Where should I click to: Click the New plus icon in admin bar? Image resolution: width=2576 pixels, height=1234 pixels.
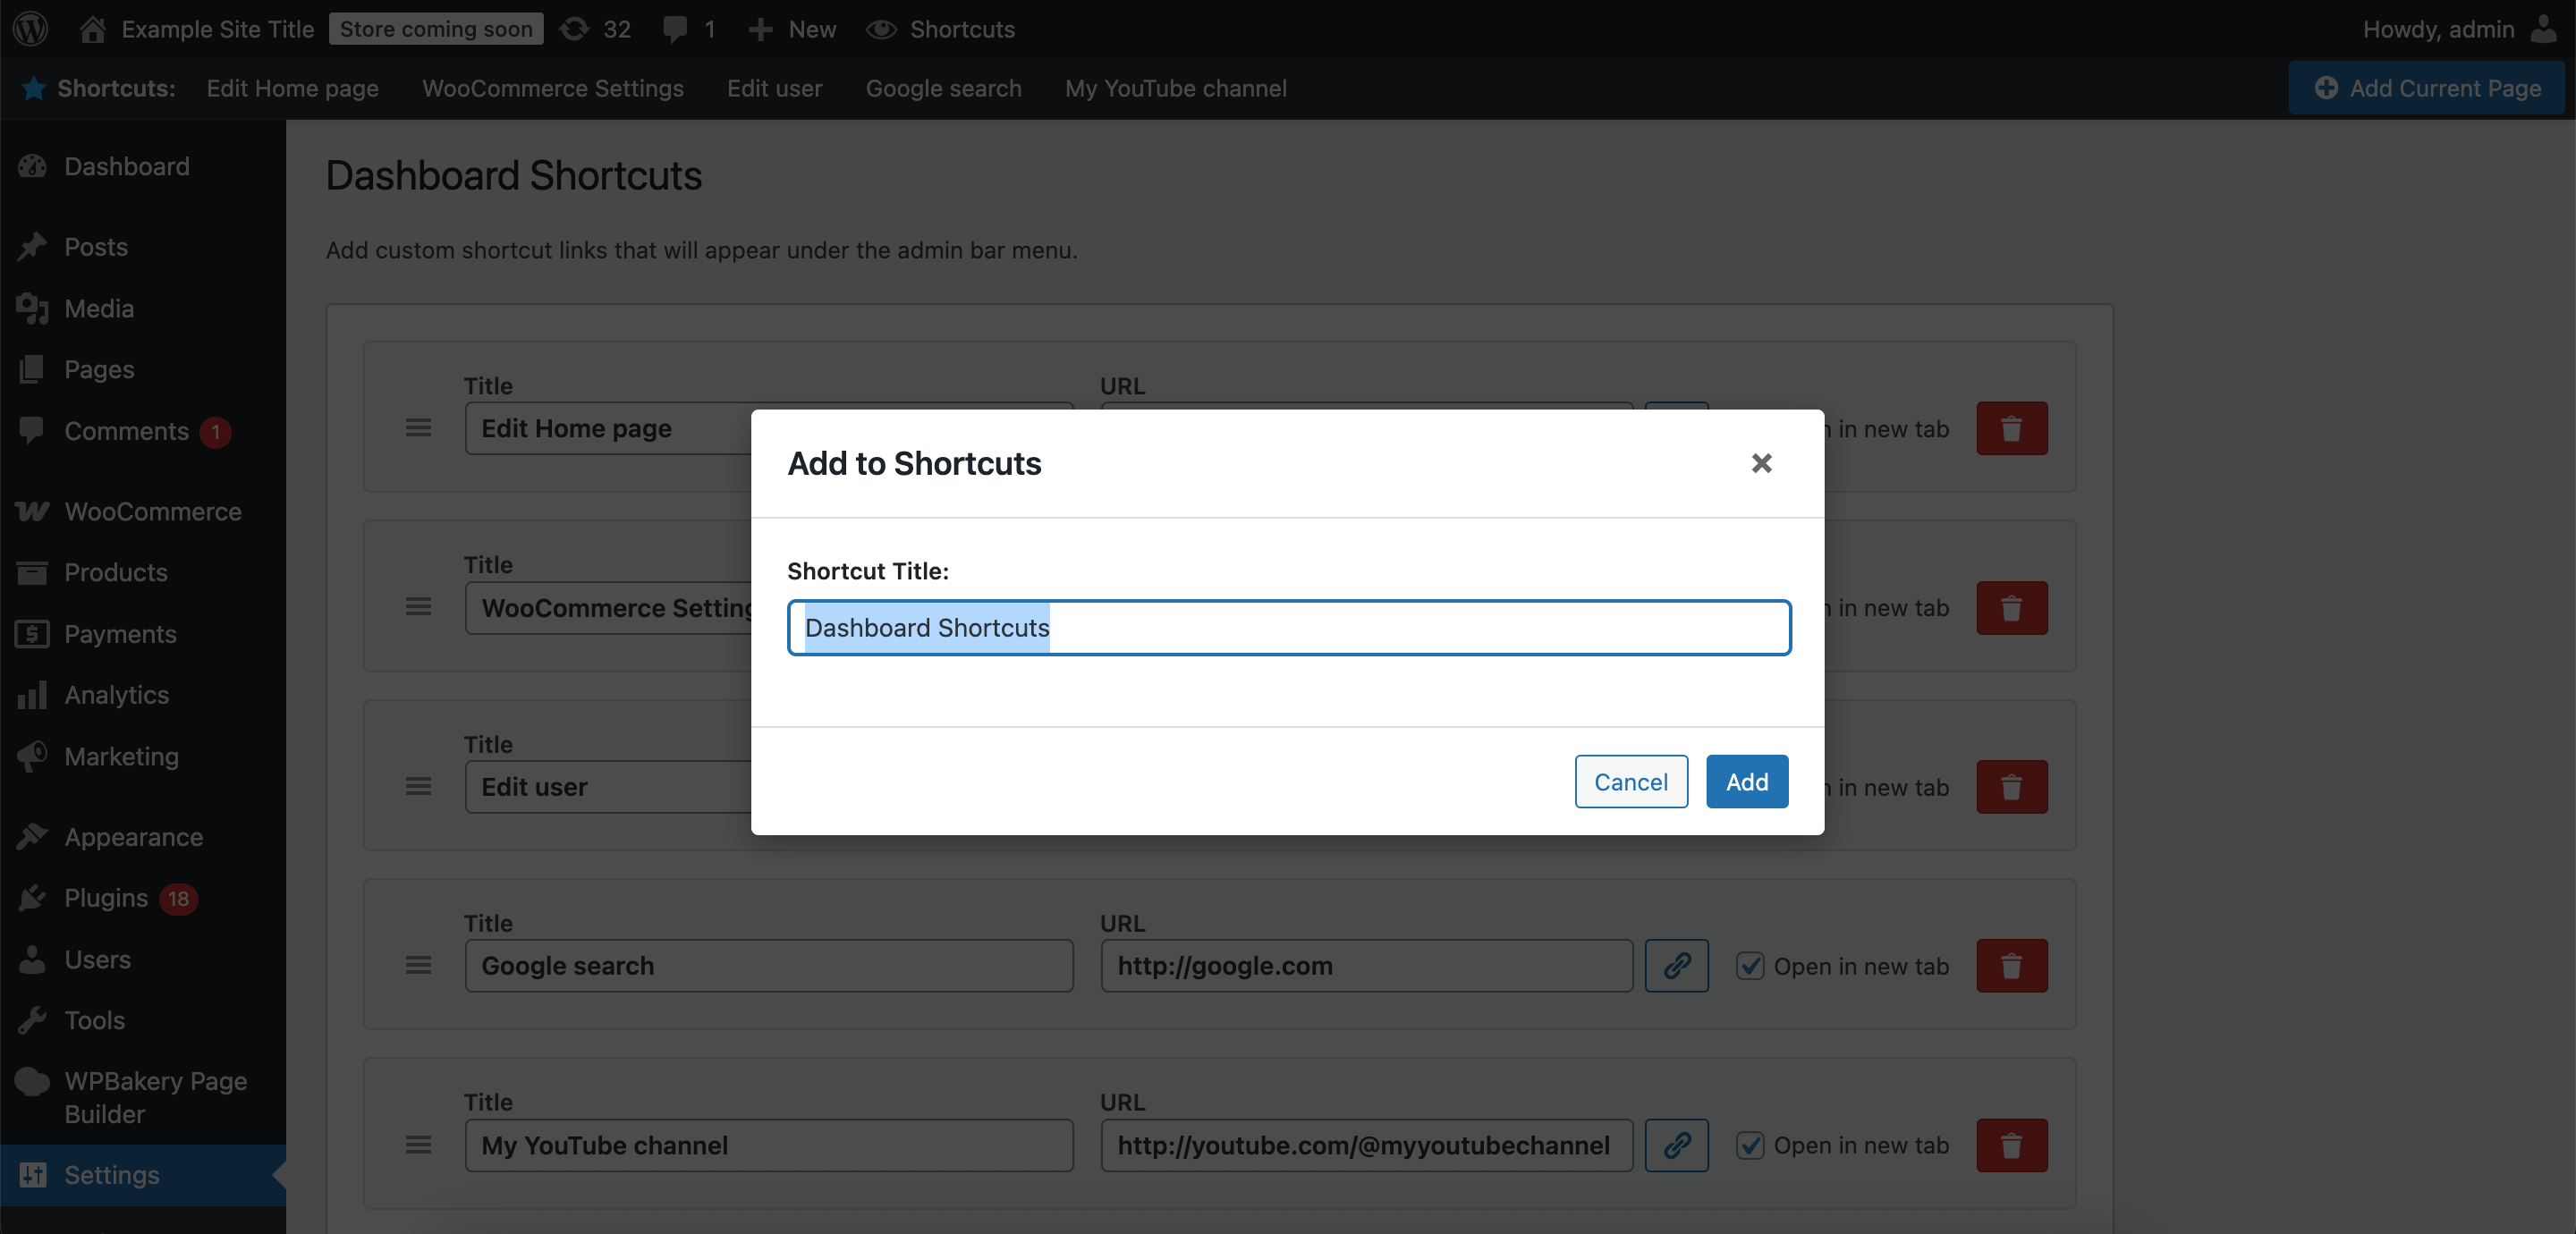[761, 29]
